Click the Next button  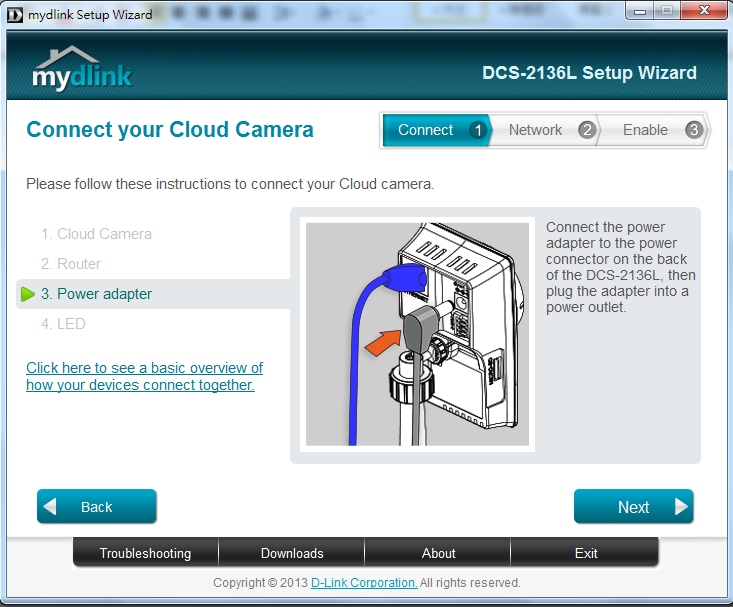pos(633,506)
